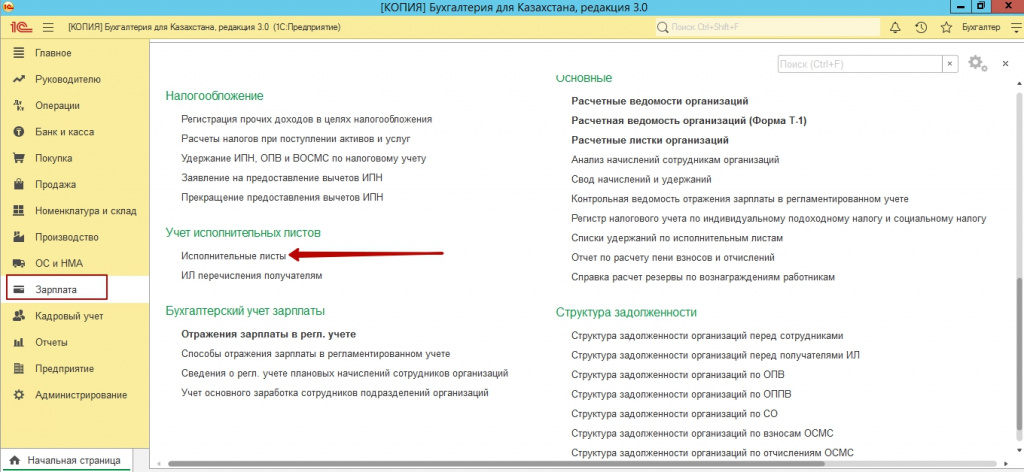The image size is (1024, 472).
Task: Open Структура задолженности организаций по СО
Action: tap(675, 414)
